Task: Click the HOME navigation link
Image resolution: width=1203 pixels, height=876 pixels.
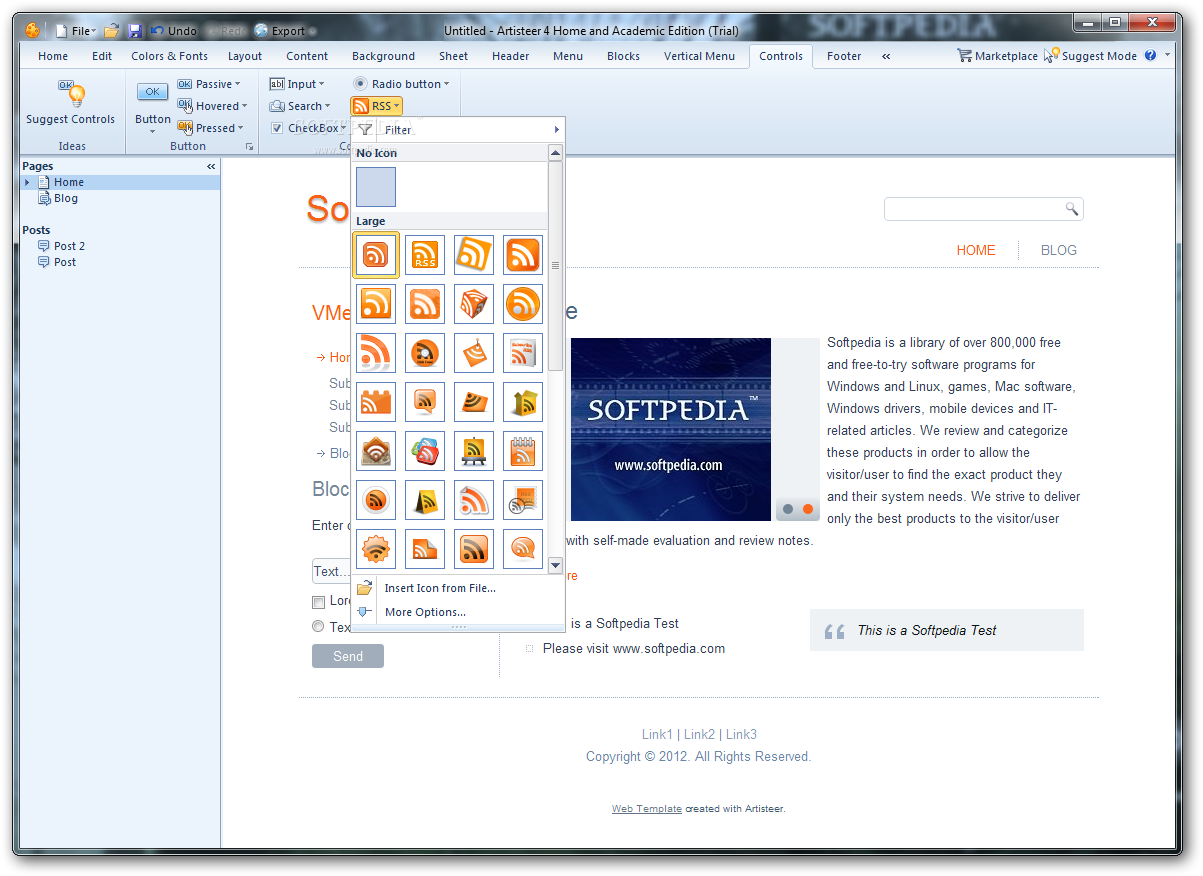Action: tap(976, 250)
